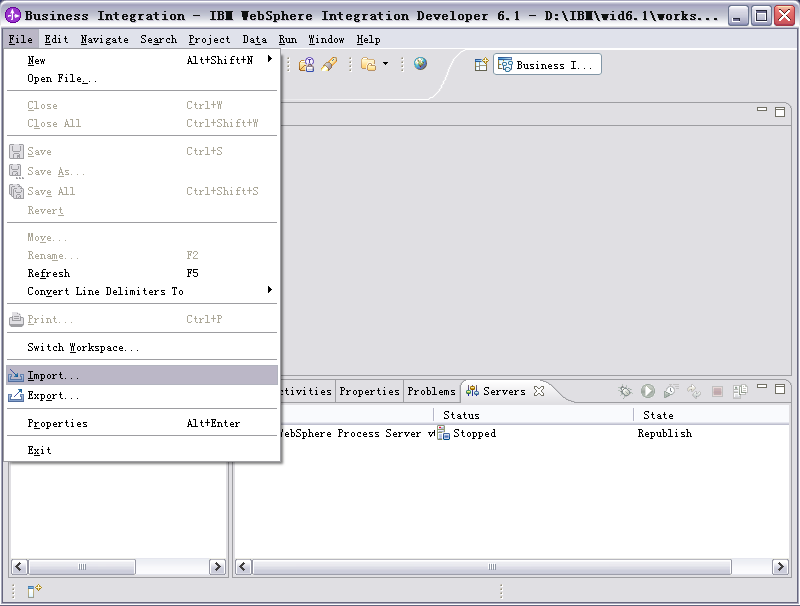This screenshot has height=606, width=800.
Task: Click the left panel horizontal scrollbar thumb
Action: click(x=82, y=567)
